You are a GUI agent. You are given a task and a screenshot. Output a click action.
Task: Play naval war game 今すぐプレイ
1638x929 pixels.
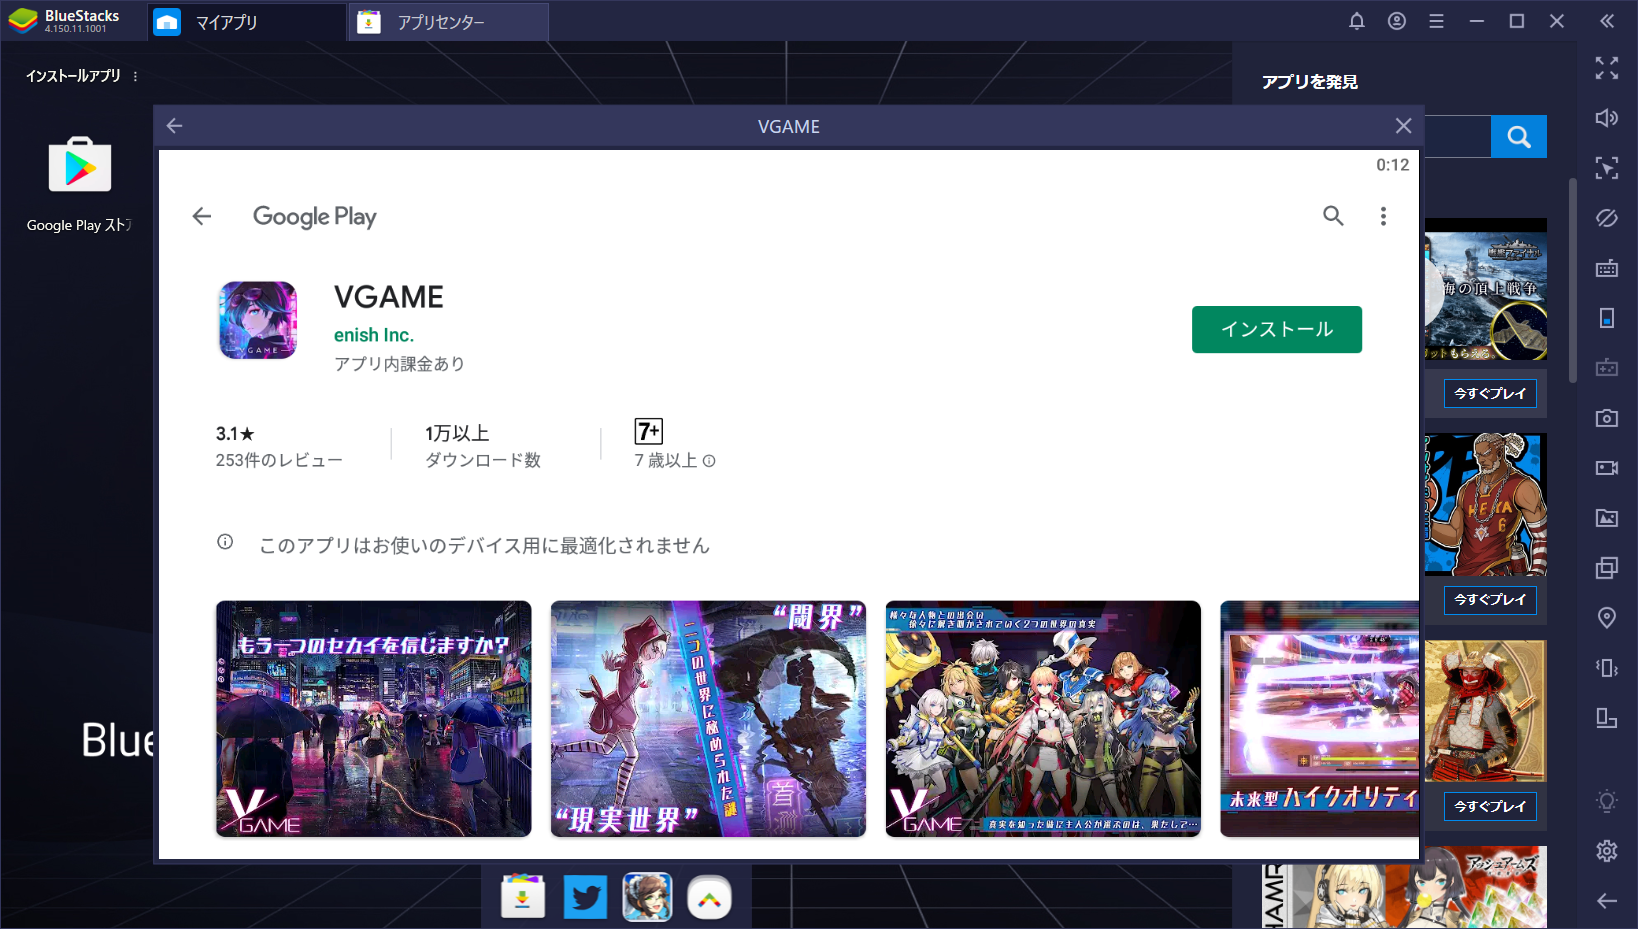tap(1490, 394)
